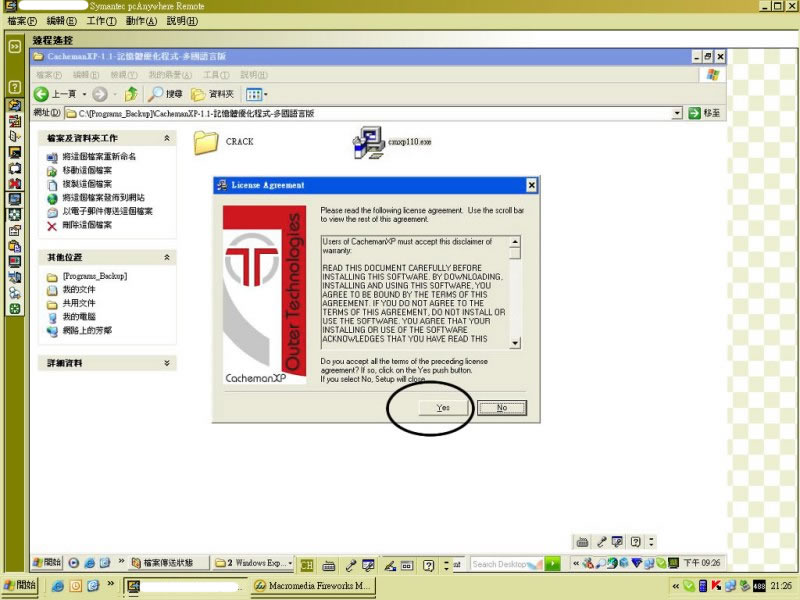Click 將這個檔案發佈到網站 publish link
Screen dimensions: 800x600
103,198
